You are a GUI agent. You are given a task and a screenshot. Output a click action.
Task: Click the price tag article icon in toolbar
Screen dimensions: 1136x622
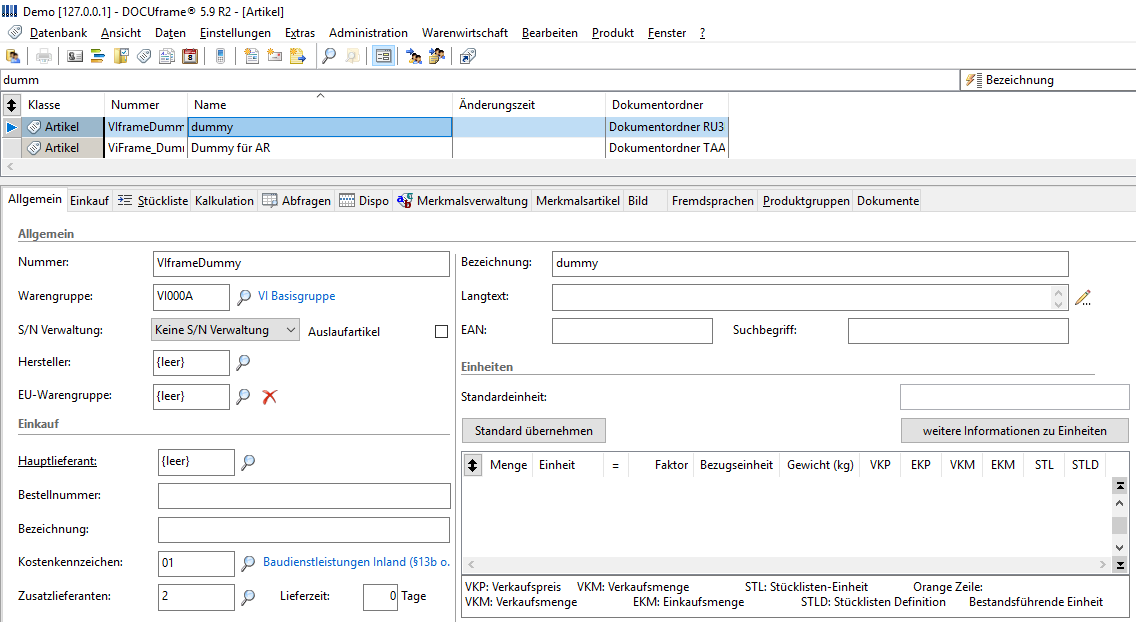pyautogui.click(x=144, y=56)
